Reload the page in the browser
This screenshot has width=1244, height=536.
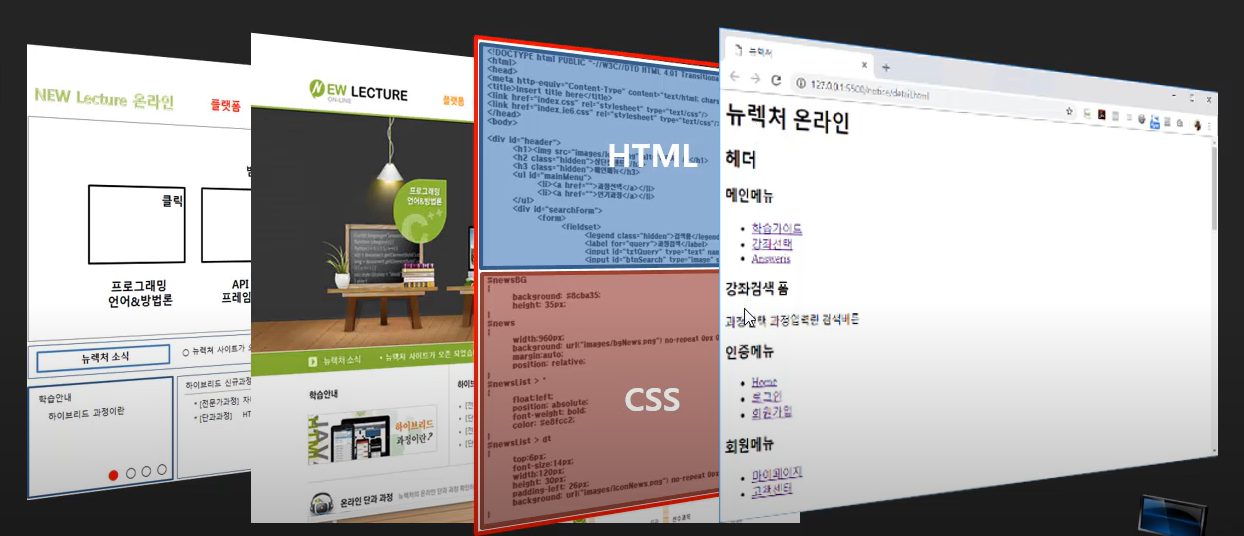click(776, 79)
